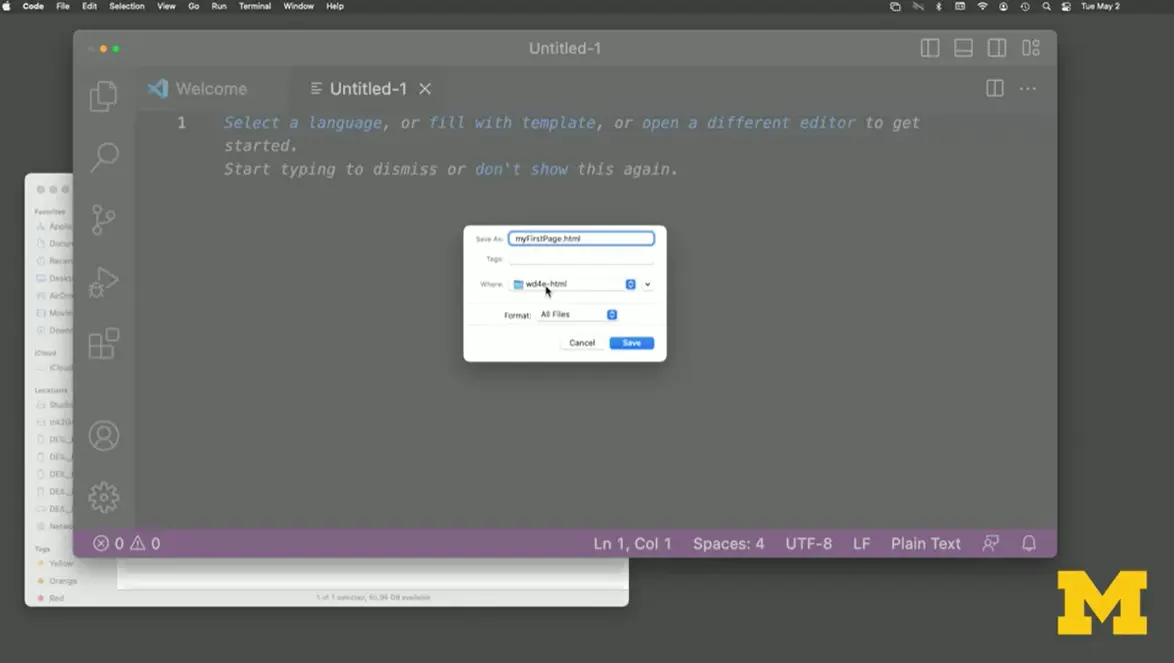Viewport: 1174px width, 663px height.
Task: Open the Extensions view
Action: [x=103, y=343]
